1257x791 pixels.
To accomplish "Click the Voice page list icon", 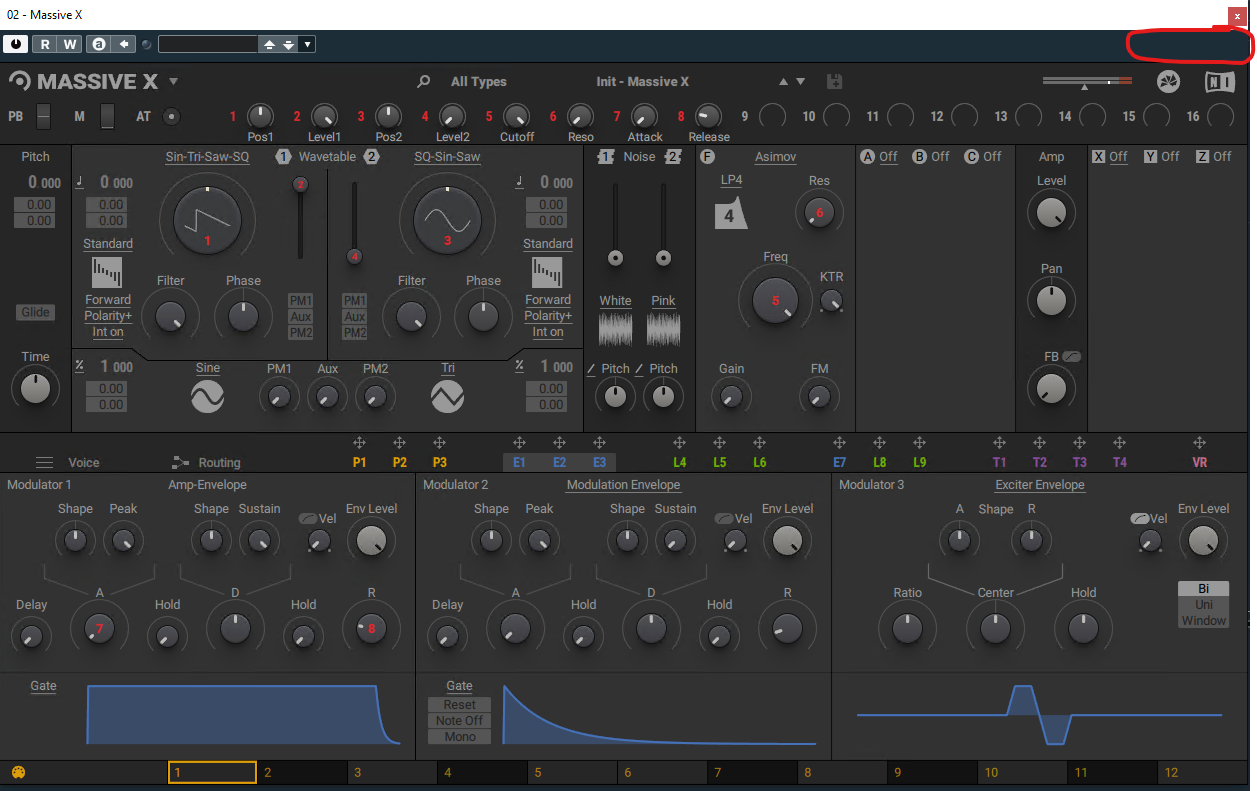I will pyautogui.click(x=44, y=462).
